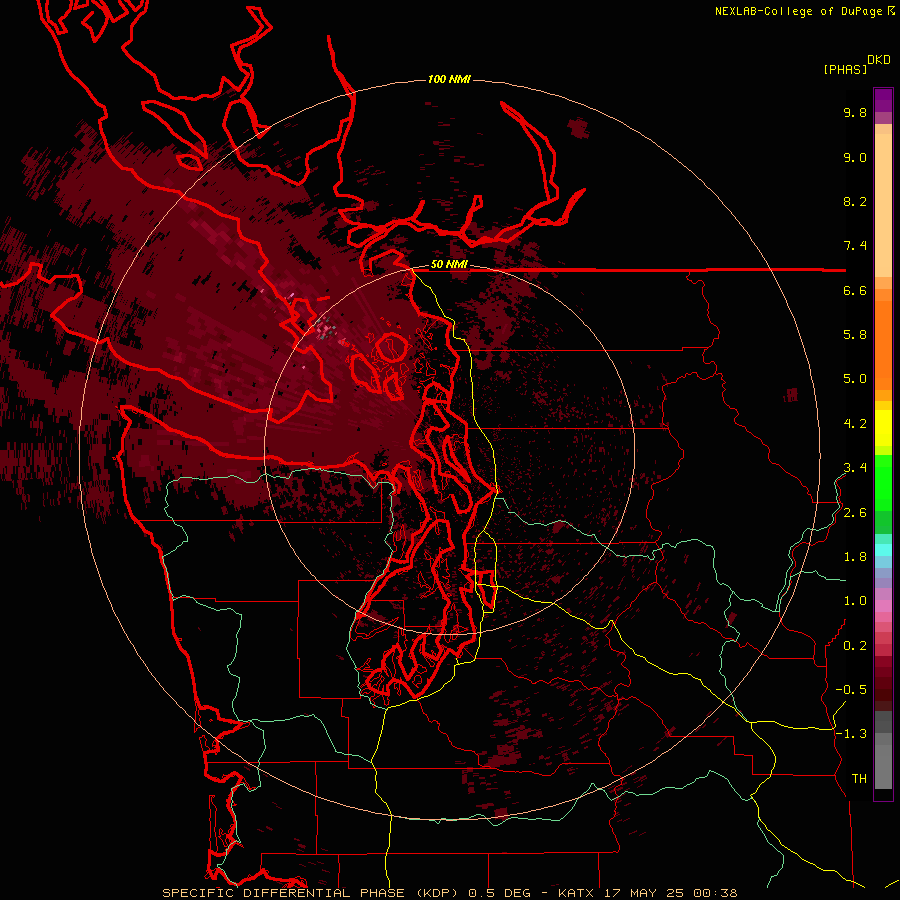Screen dimensions: 900x900
Task: Select the 9.0 legend value
Action: point(855,157)
